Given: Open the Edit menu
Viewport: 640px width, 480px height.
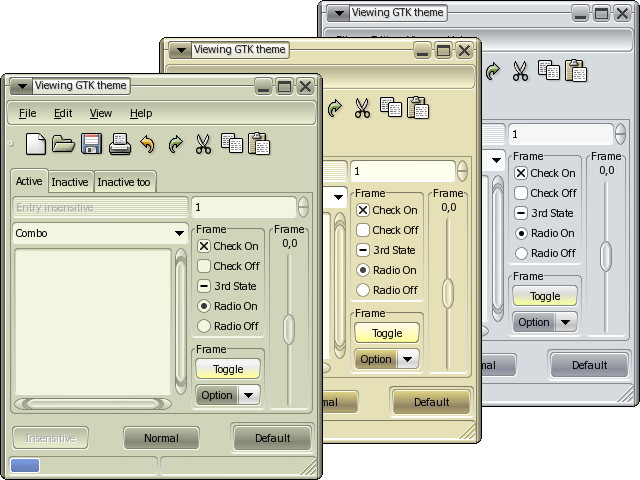Looking at the screenshot, I should pos(63,113).
